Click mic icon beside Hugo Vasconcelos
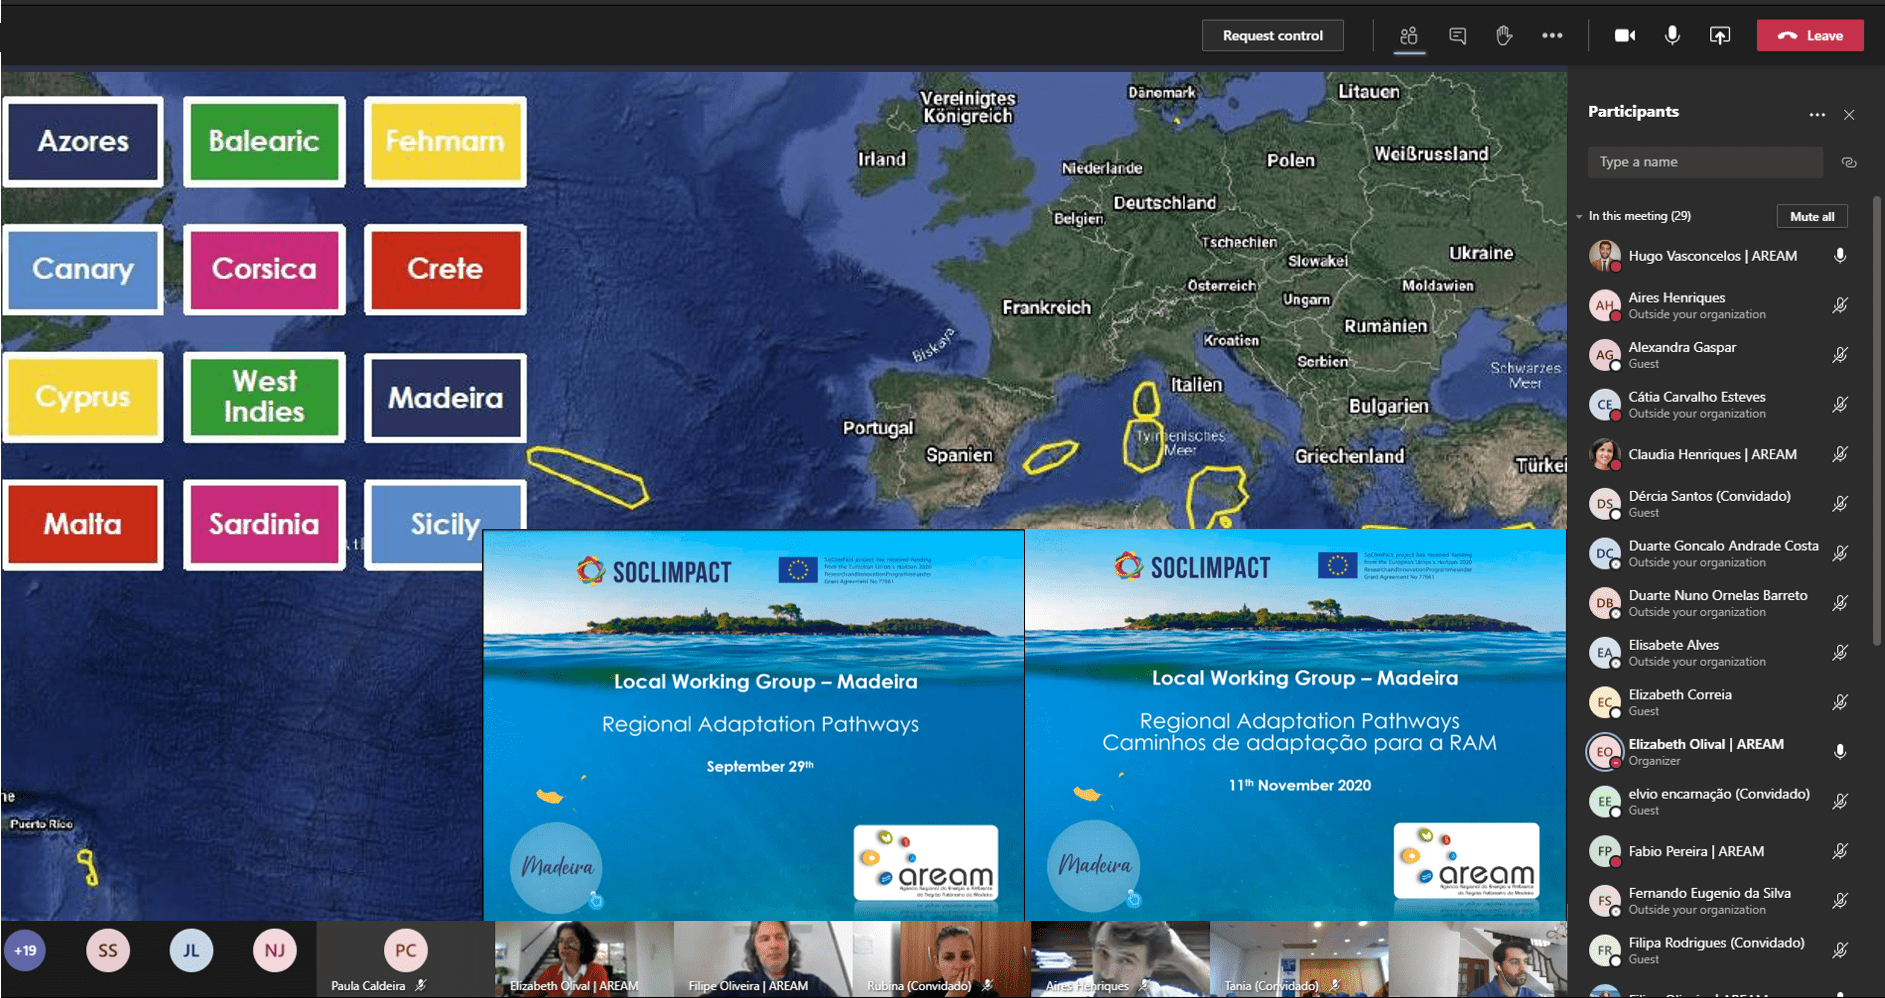Image resolution: width=1885 pixels, height=998 pixels. coord(1839,256)
